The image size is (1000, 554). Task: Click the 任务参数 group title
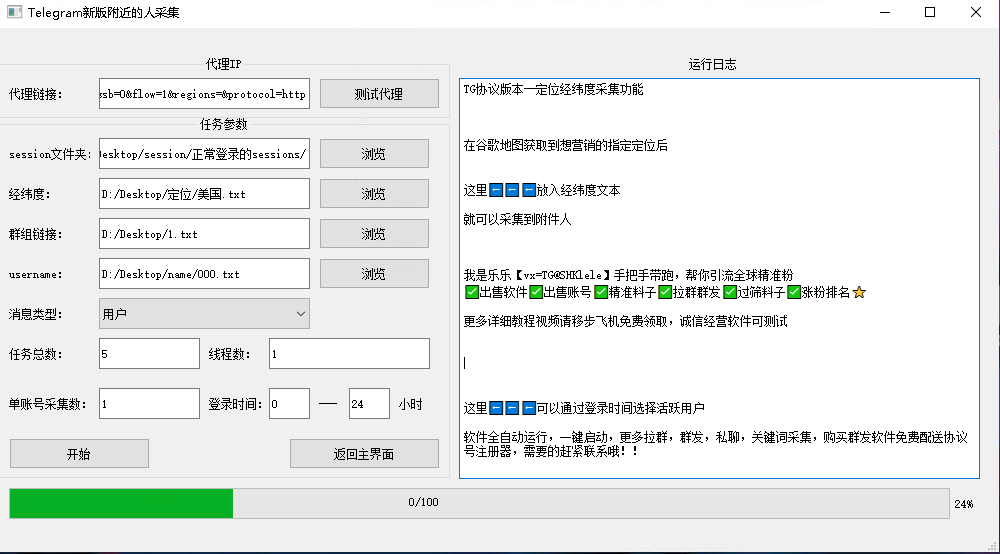click(x=223, y=124)
